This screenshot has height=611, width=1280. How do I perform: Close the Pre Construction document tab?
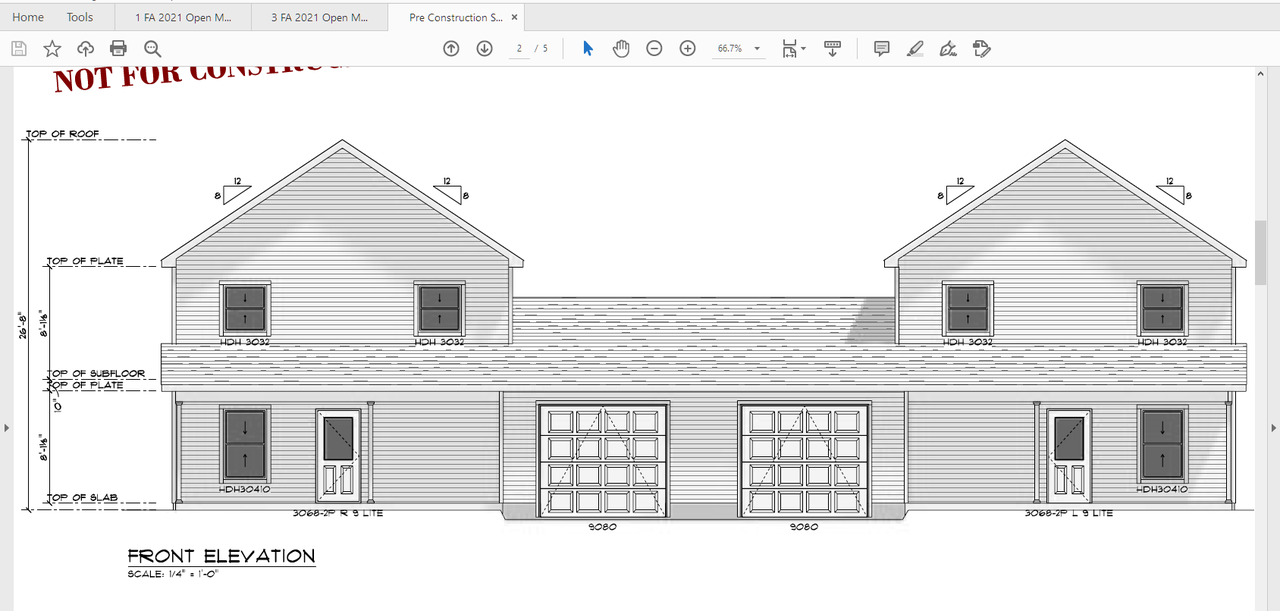click(514, 17)
